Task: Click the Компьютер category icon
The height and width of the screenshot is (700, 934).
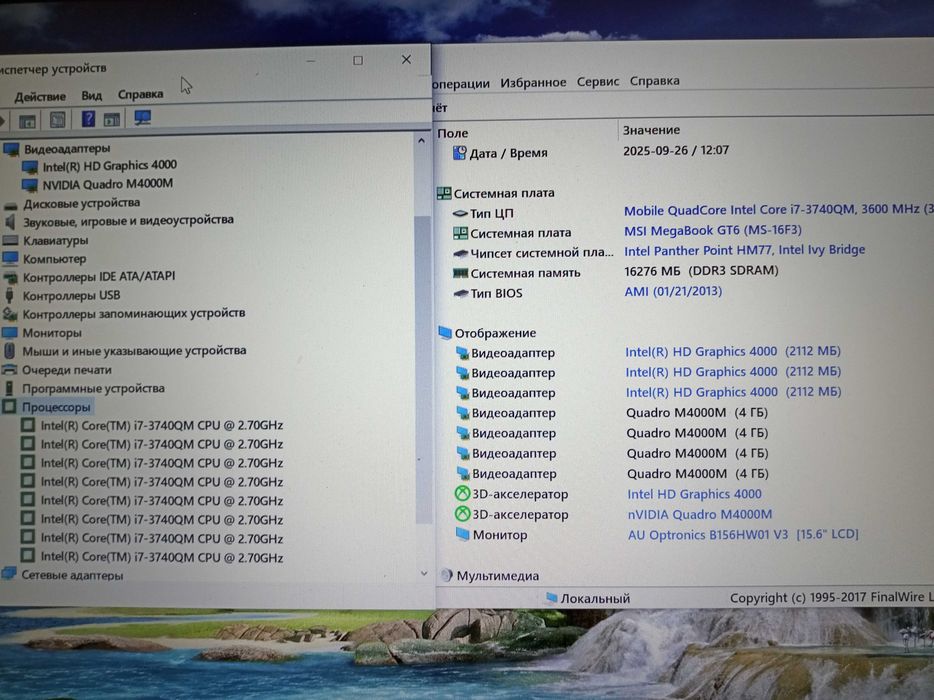Action: [x=11, y=259]
